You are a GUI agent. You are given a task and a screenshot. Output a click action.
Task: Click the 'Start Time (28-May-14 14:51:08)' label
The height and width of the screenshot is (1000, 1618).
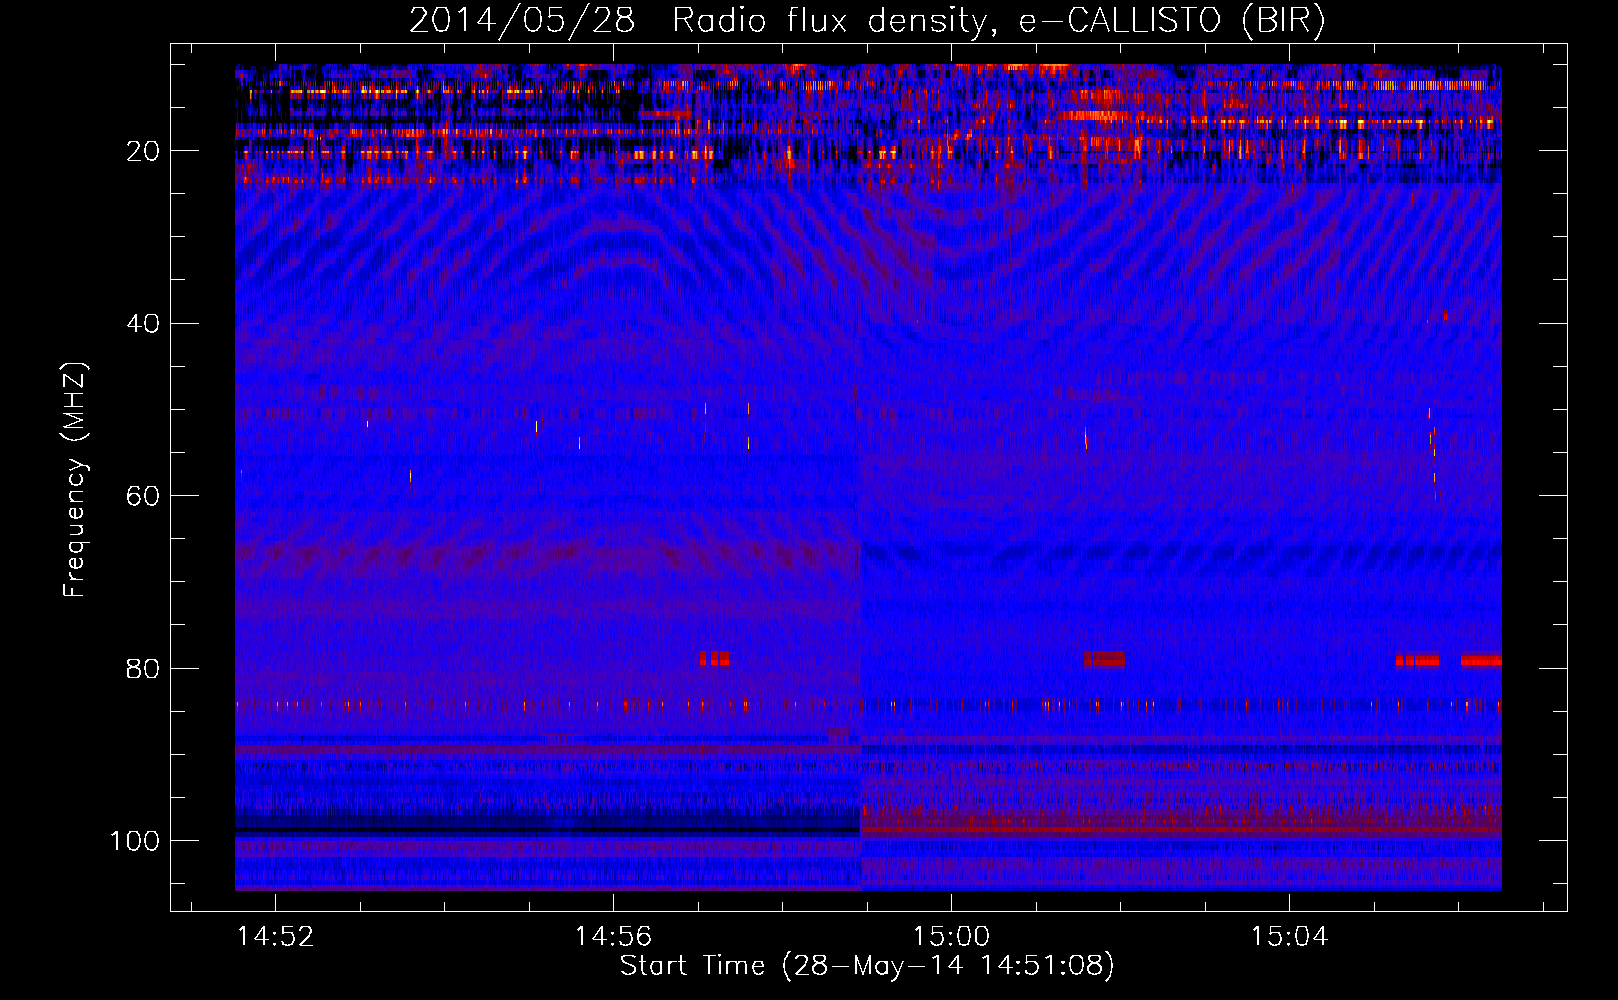(867, 966)
